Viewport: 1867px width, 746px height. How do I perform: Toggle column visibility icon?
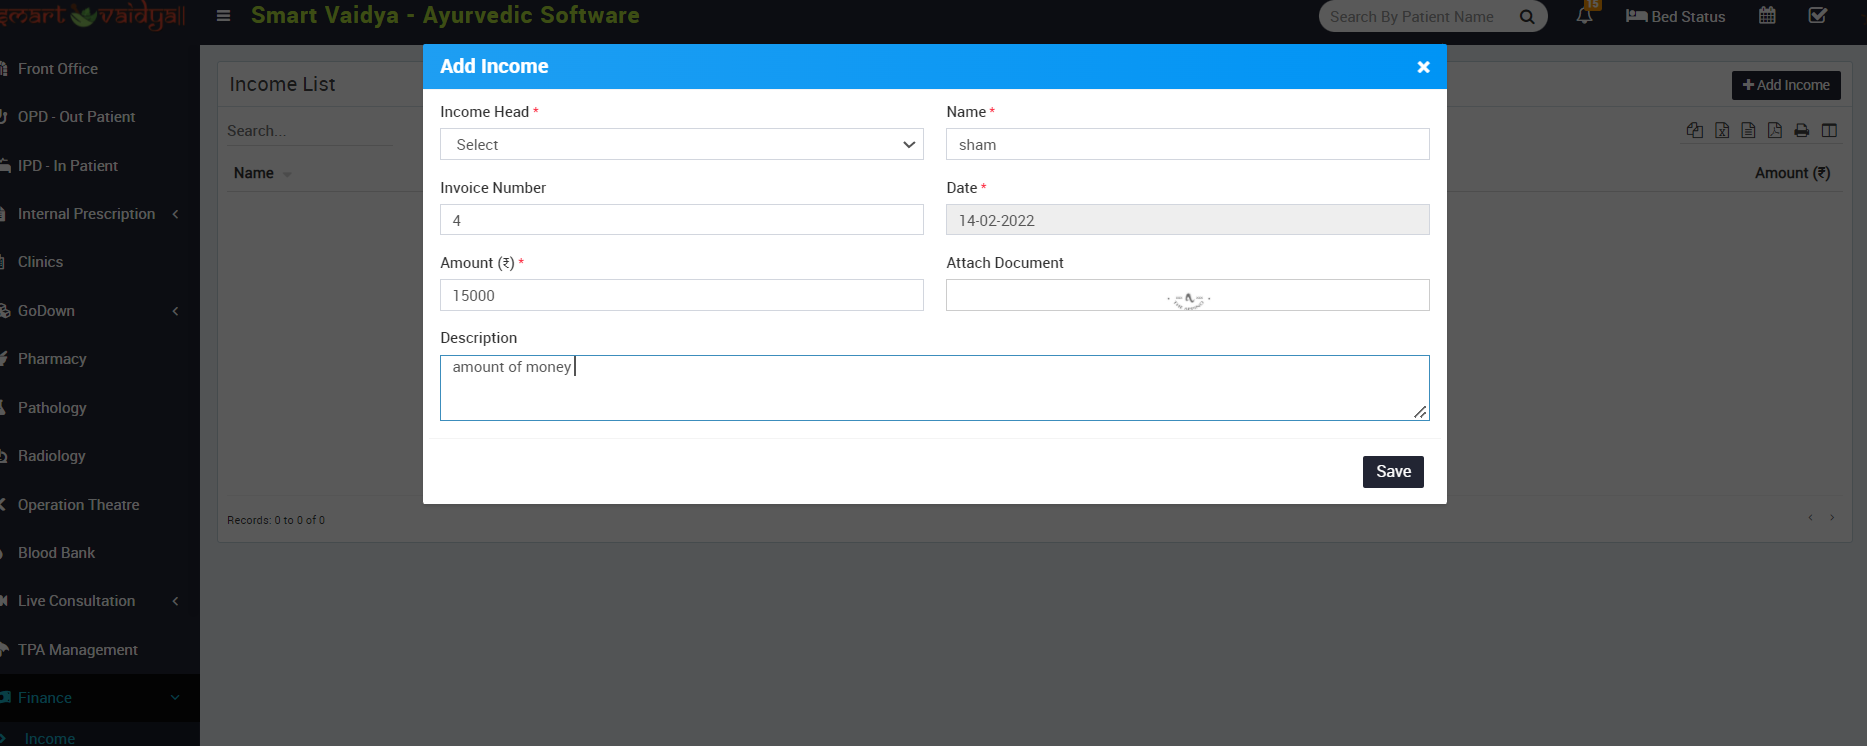pos(1829,130)
